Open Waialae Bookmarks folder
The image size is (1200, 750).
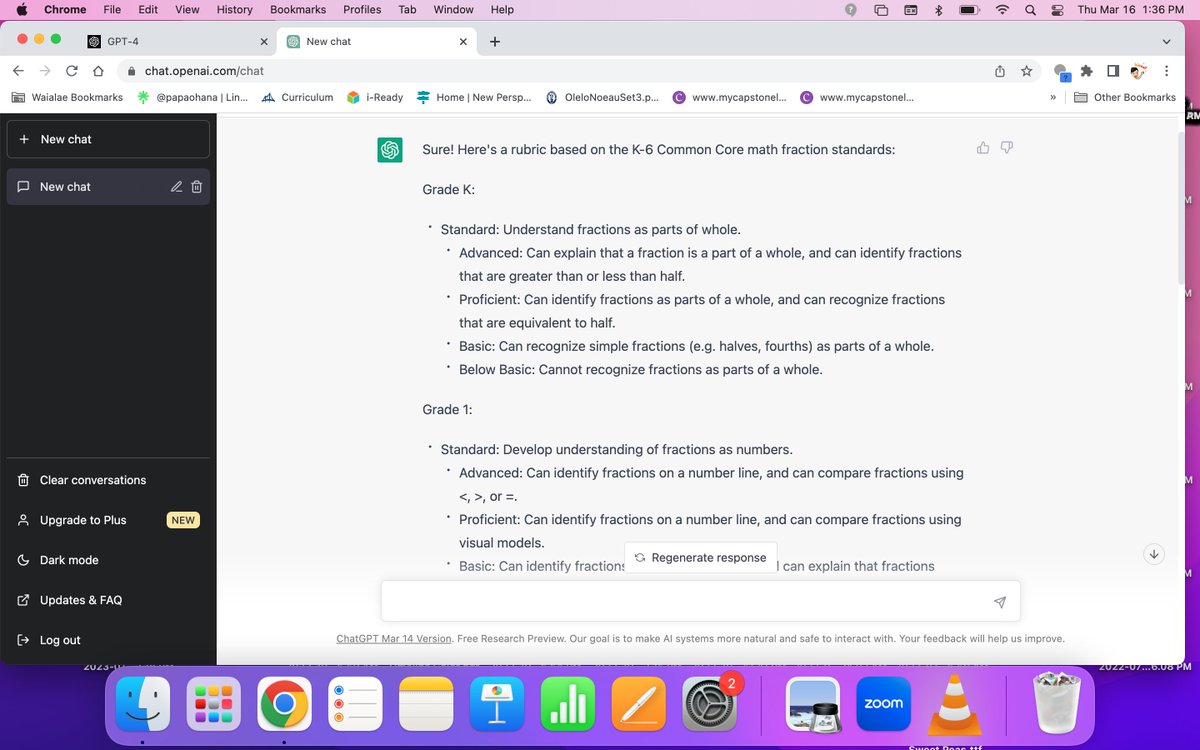coord(66,97)
